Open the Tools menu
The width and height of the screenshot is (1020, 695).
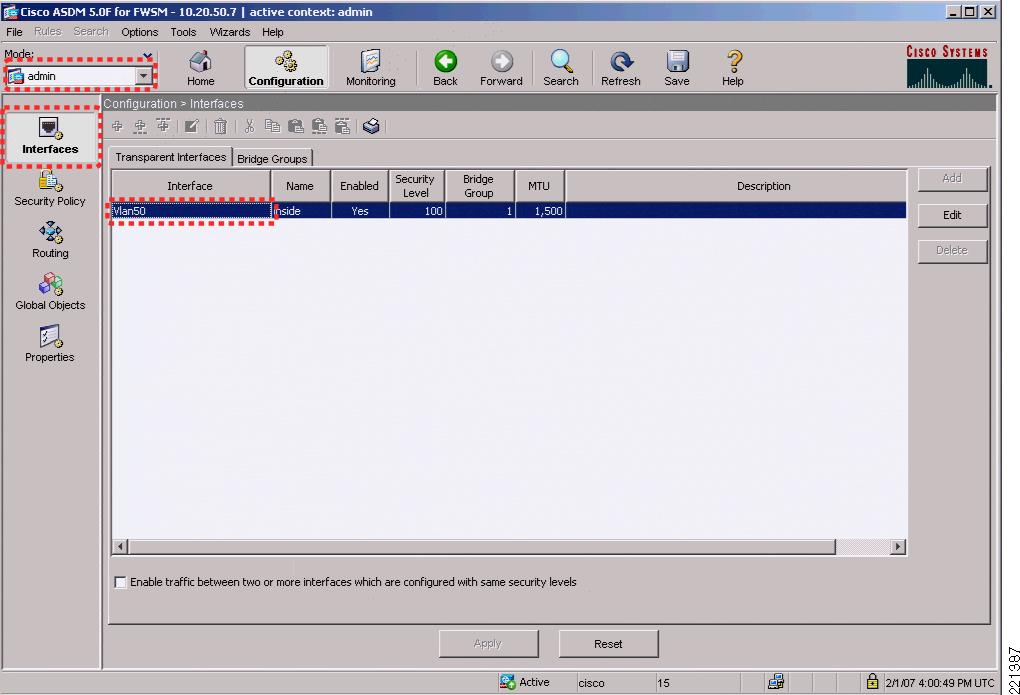(183, 32)
